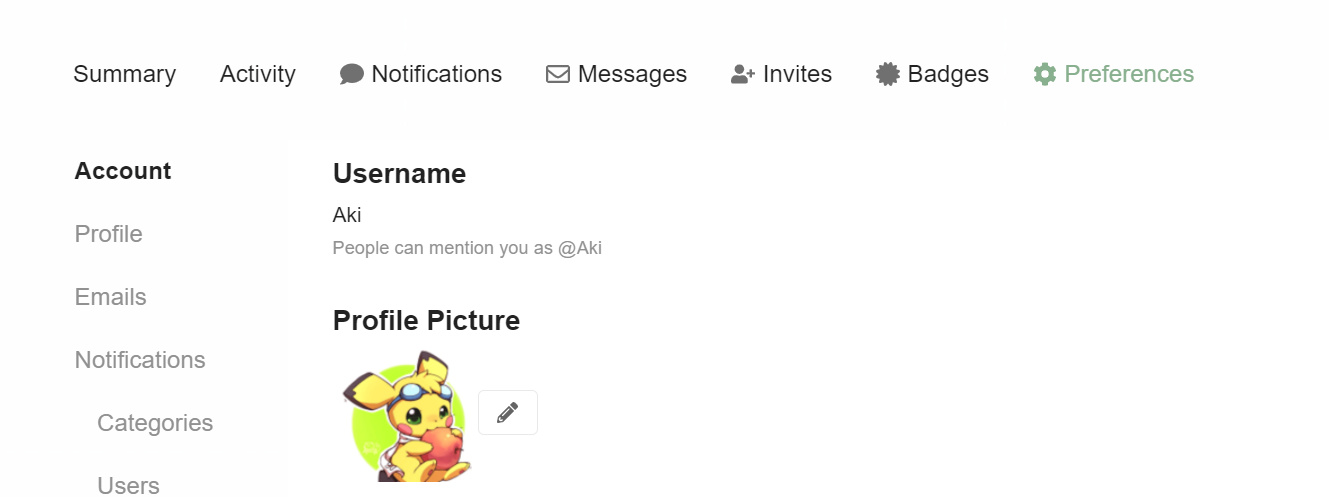Click the envelope Messages icon
The height and width of the screenshot is (497, 1329).
558,74
